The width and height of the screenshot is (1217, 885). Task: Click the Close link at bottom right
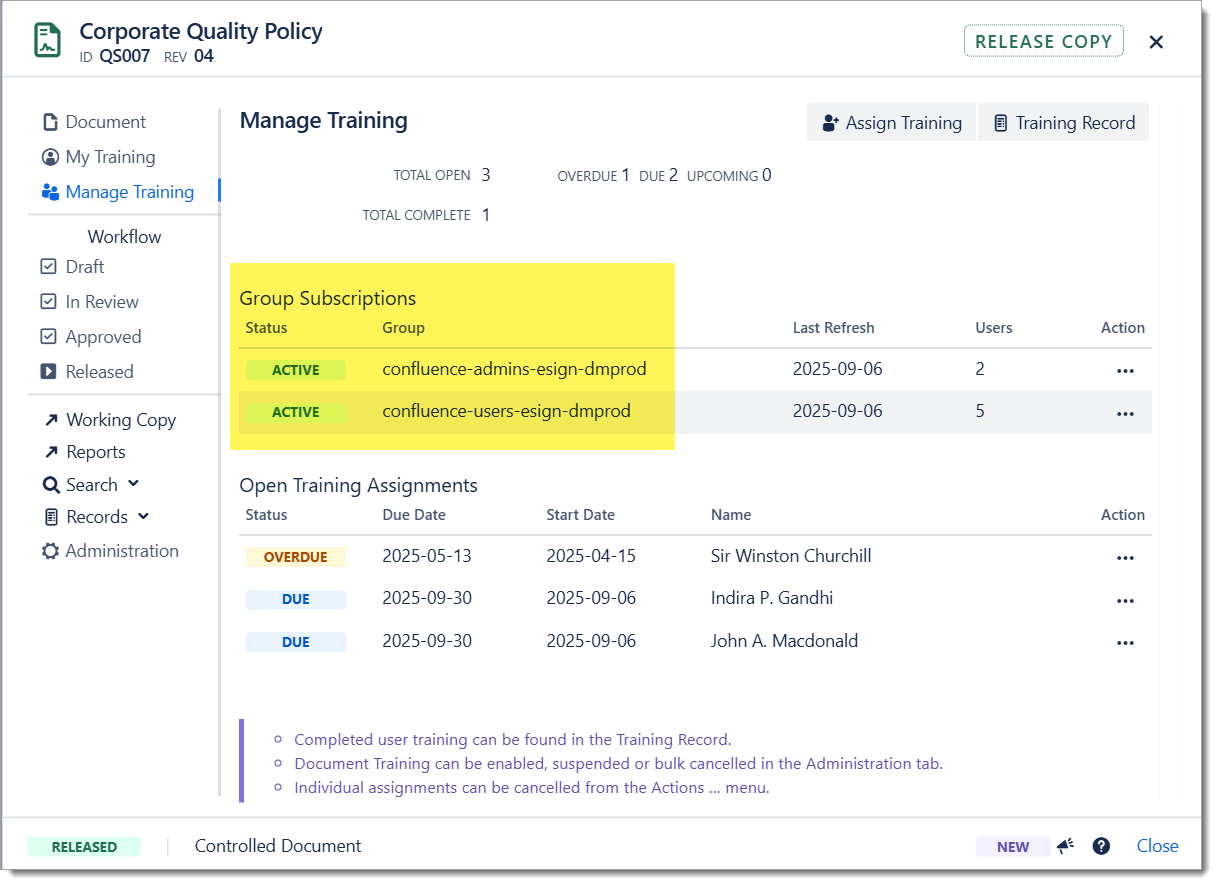click(x=1157, y=846)
